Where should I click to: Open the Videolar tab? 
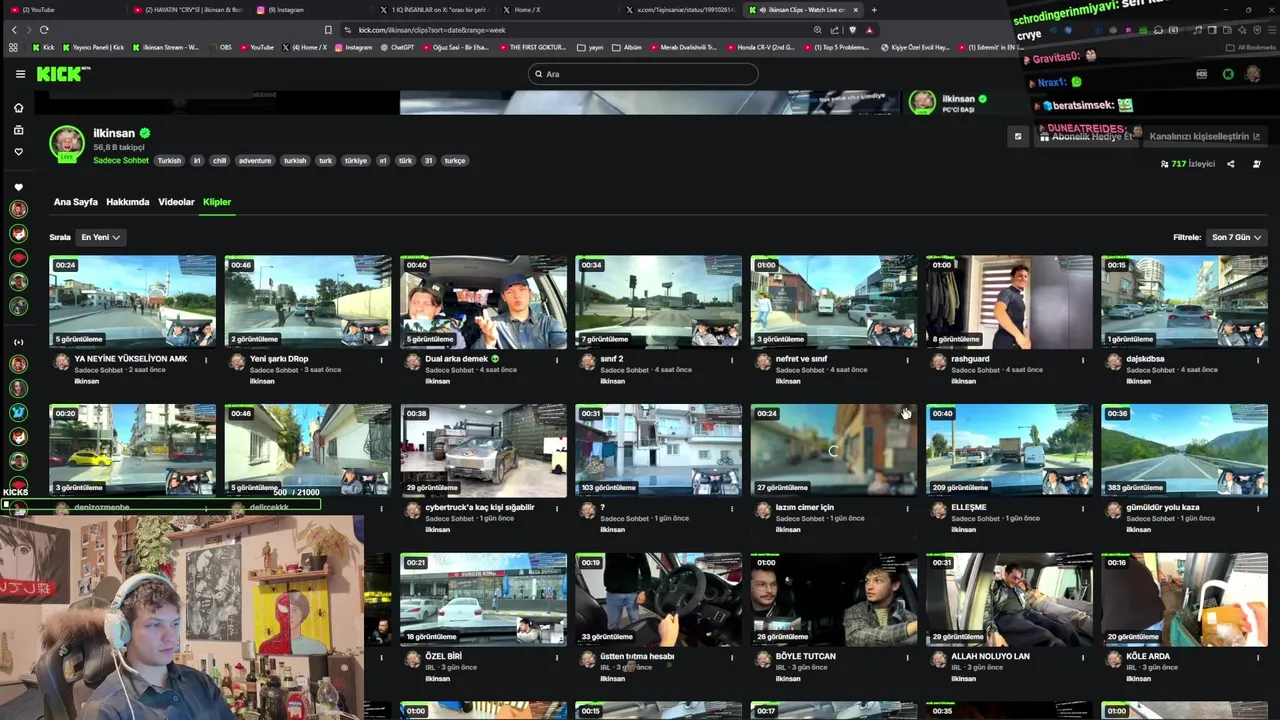176,202
